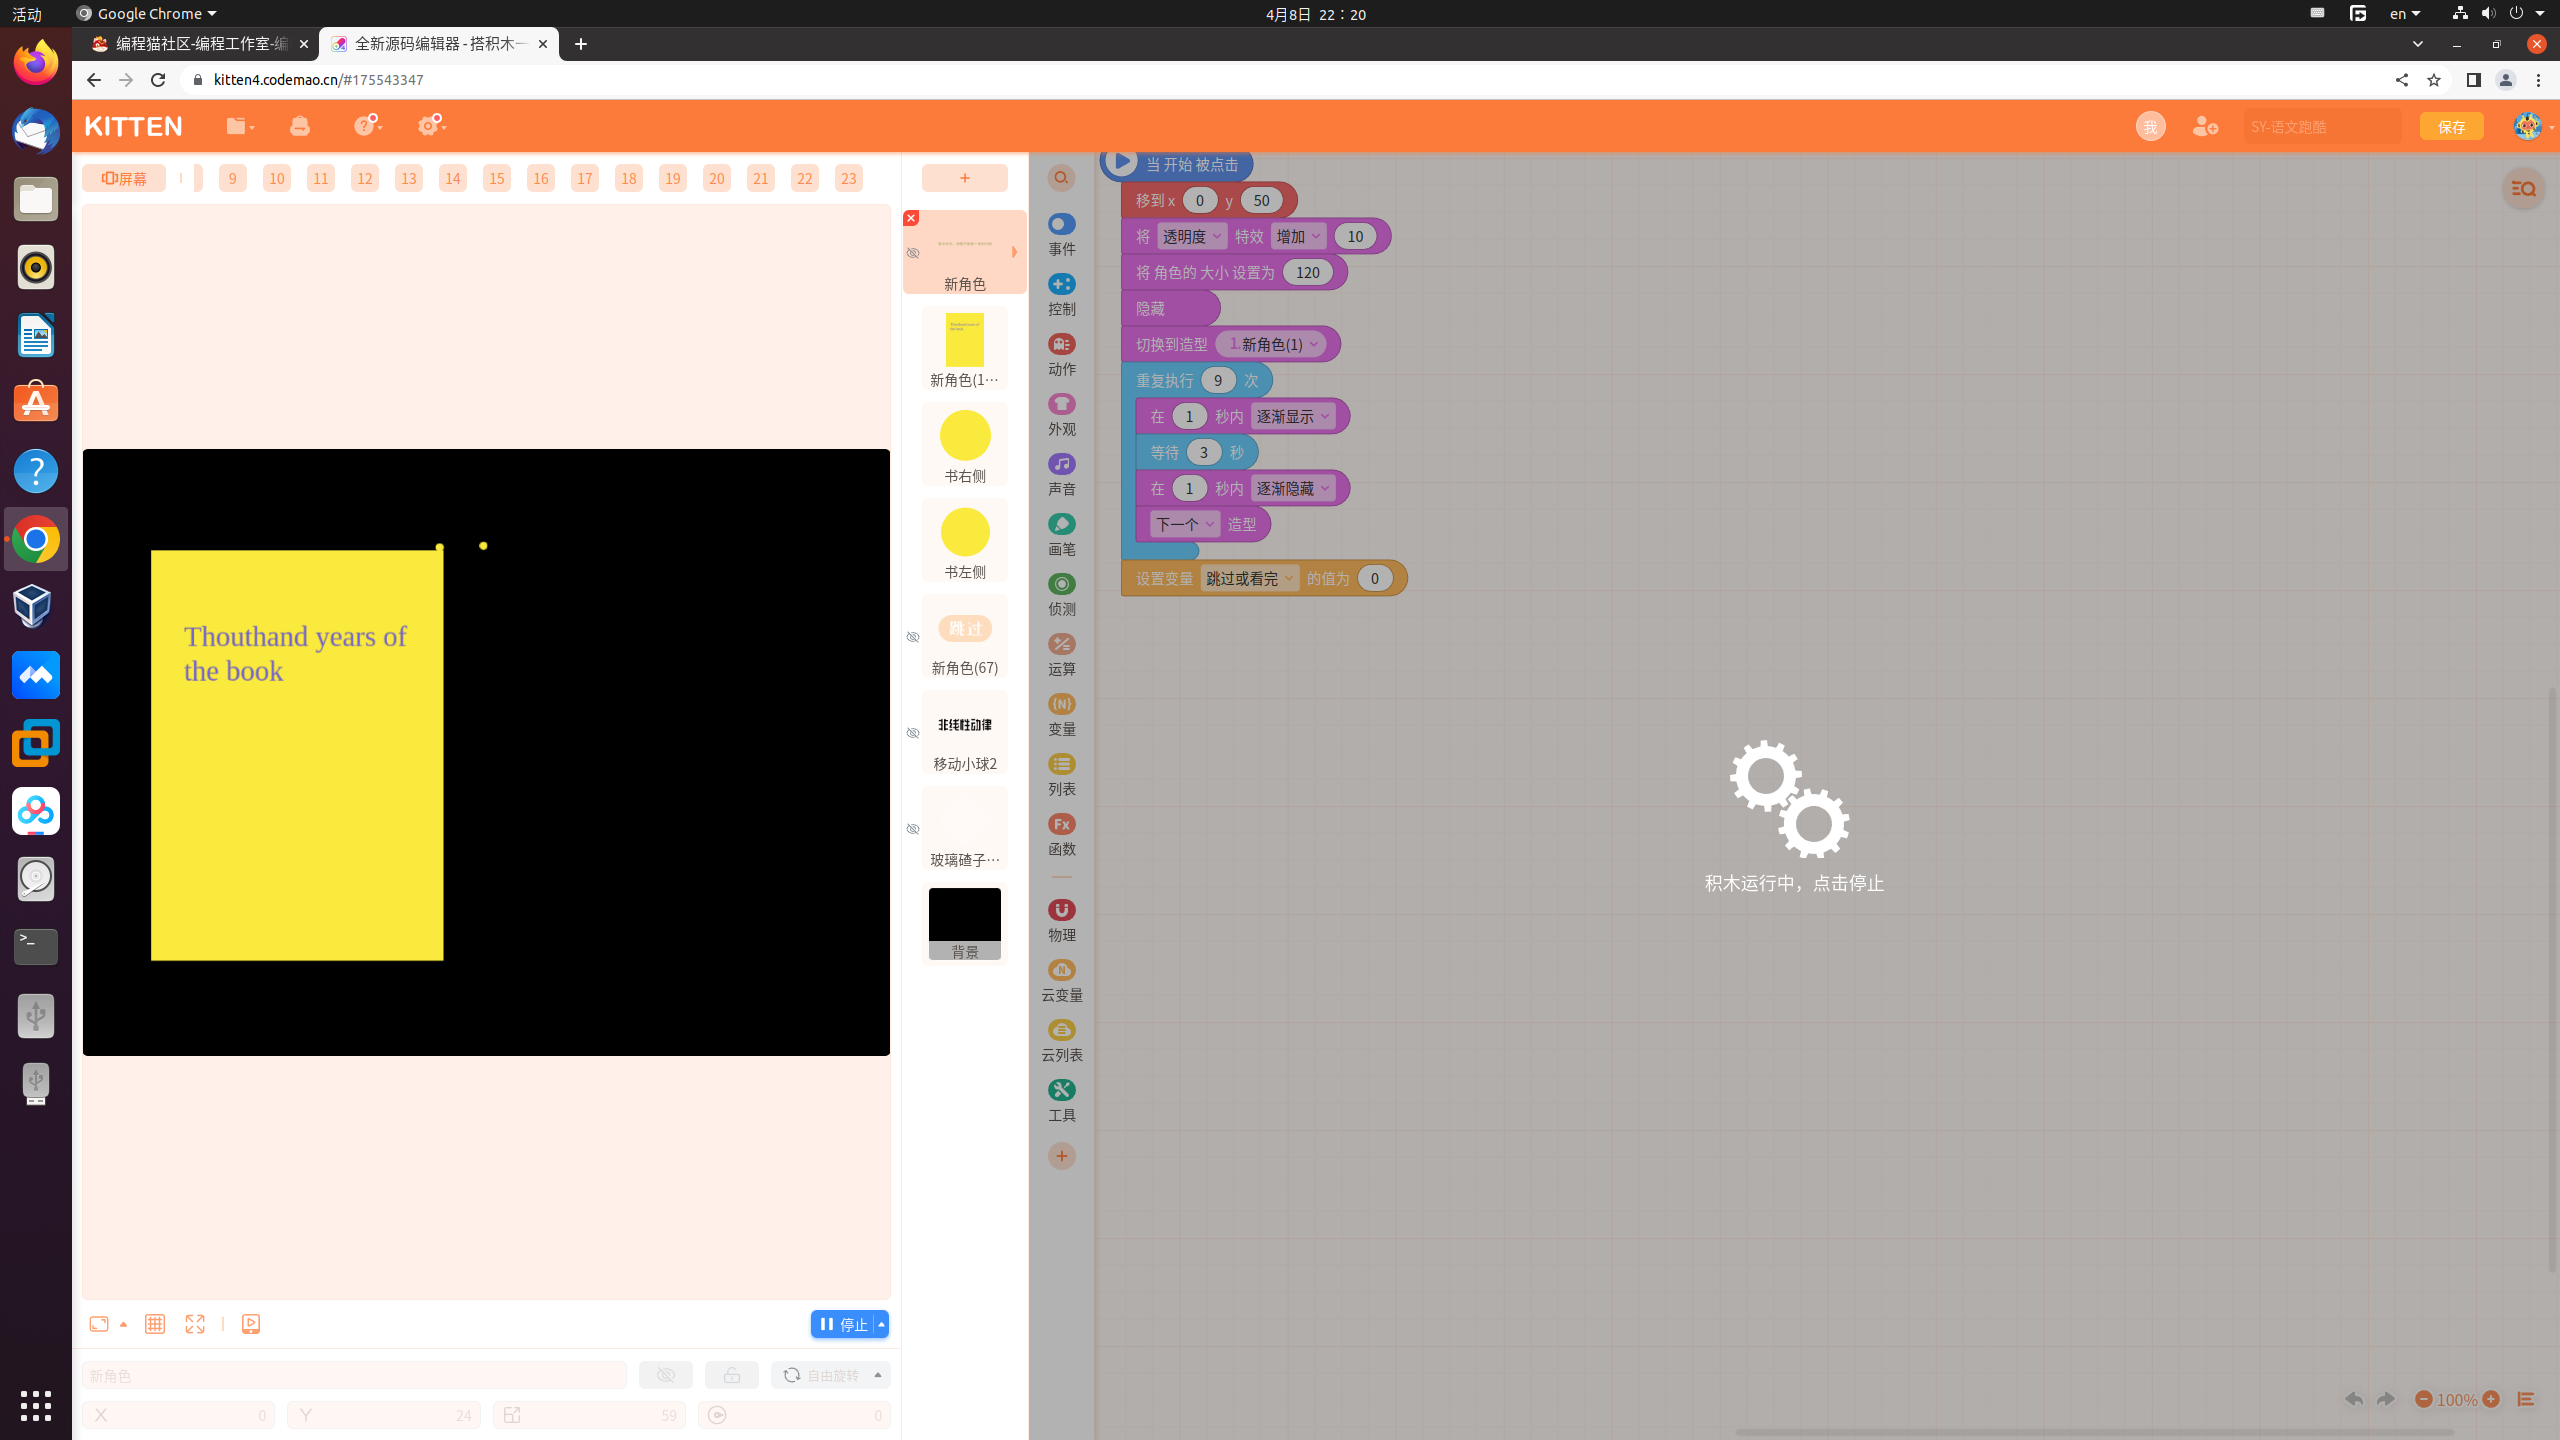Image resolution: width=2560 pixels, height=1440 pixels.
Task: Zoom out workspace with minus button
Action: [x=2423, y=1399]
